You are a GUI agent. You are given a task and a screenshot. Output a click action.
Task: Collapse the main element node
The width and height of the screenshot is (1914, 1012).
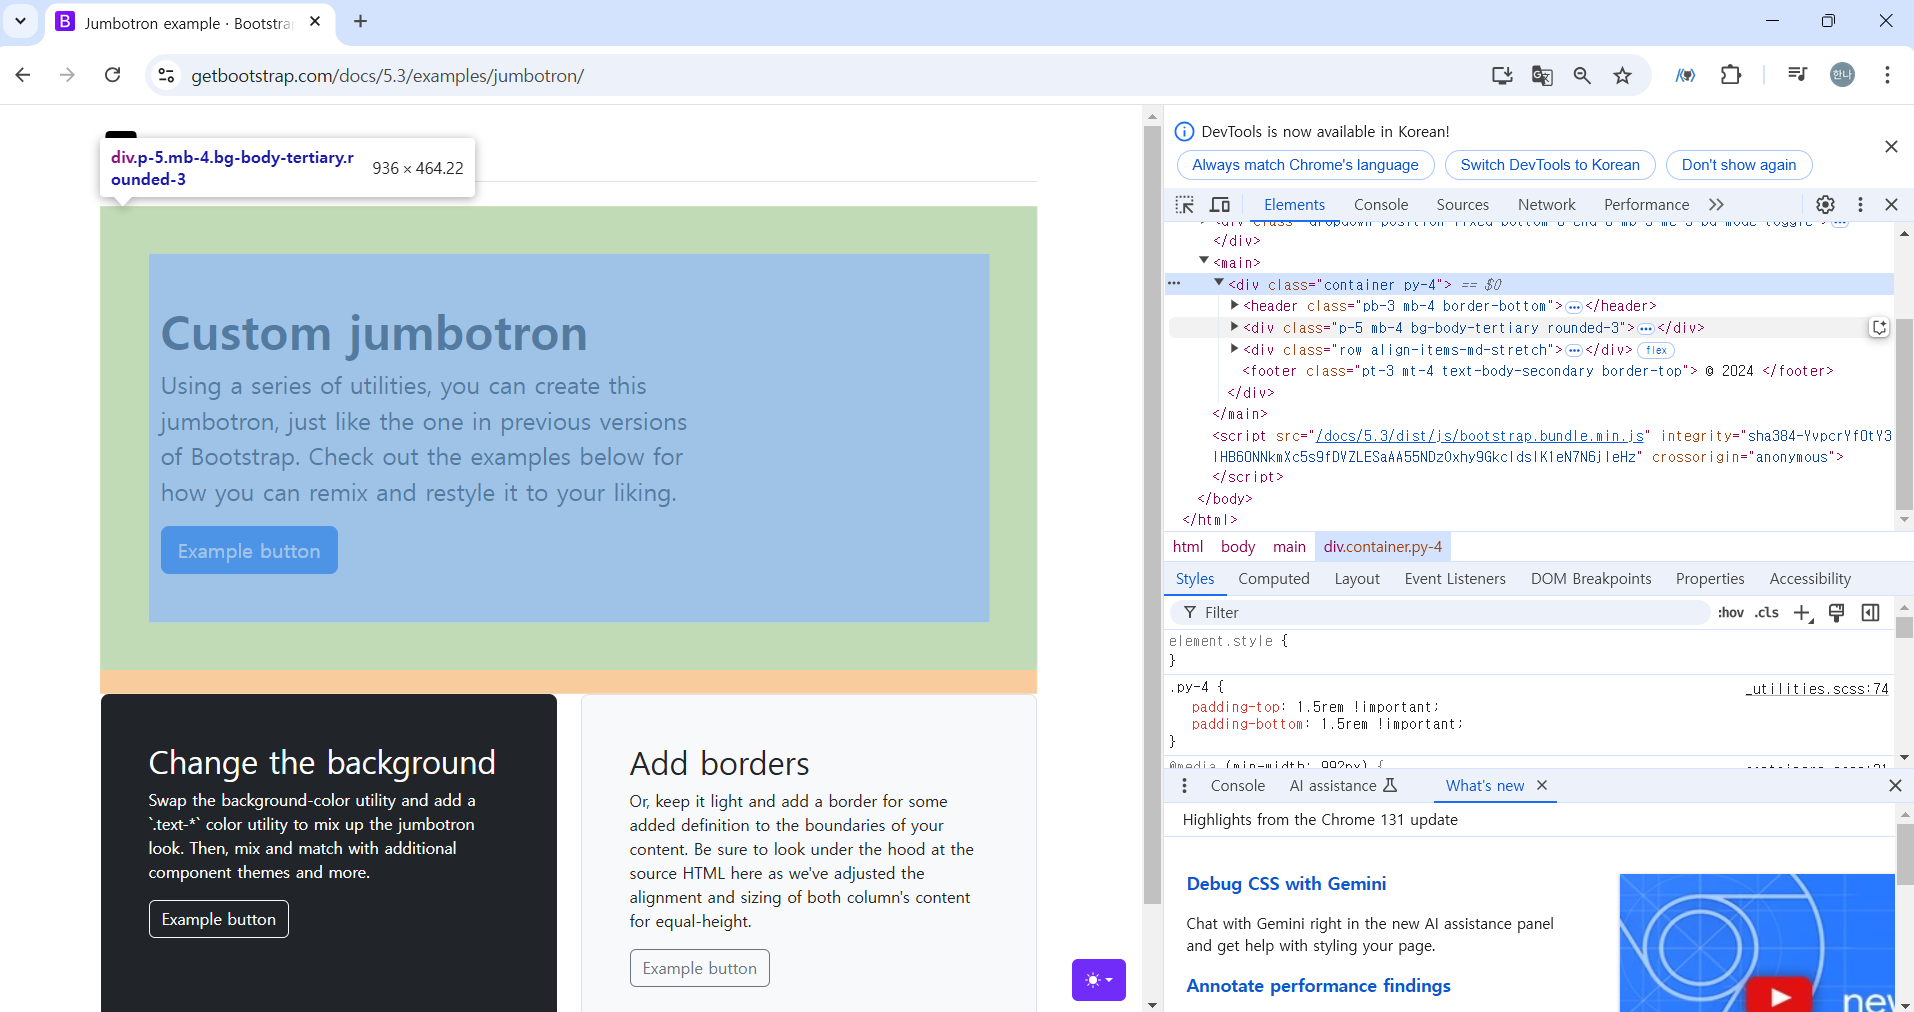(x=1204, y=261)
